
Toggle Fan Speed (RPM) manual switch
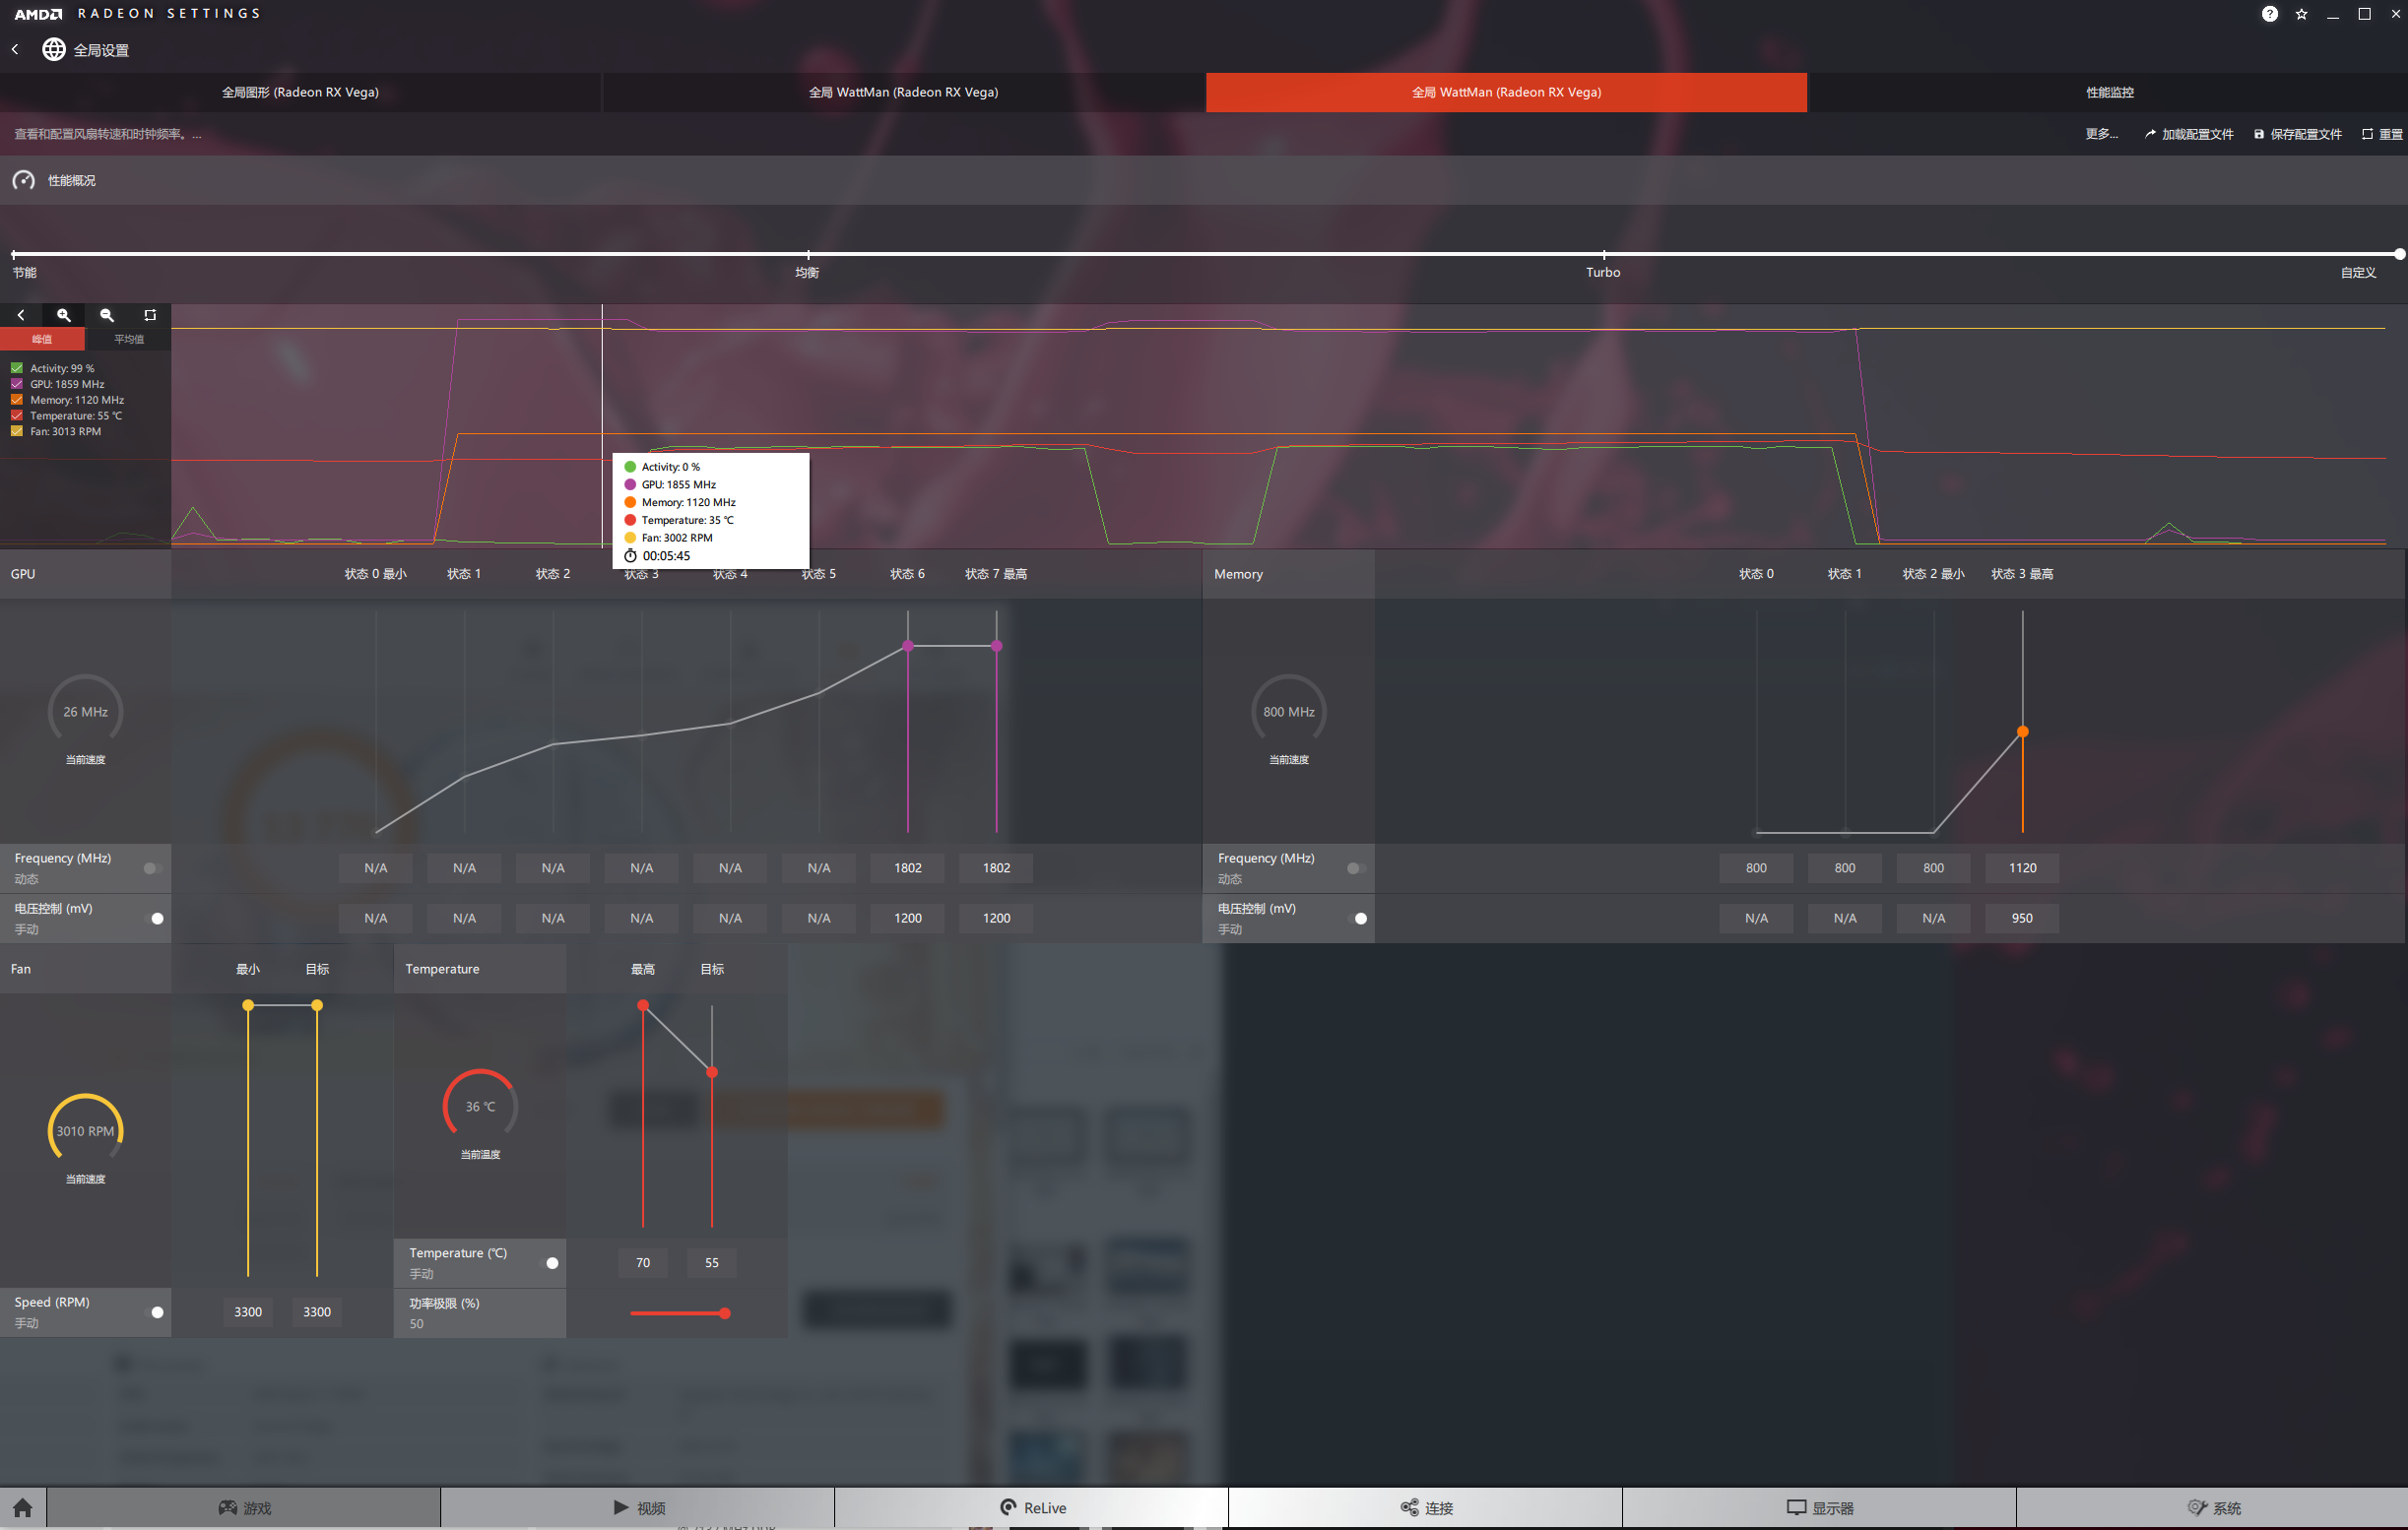[x=153, y=1312]
